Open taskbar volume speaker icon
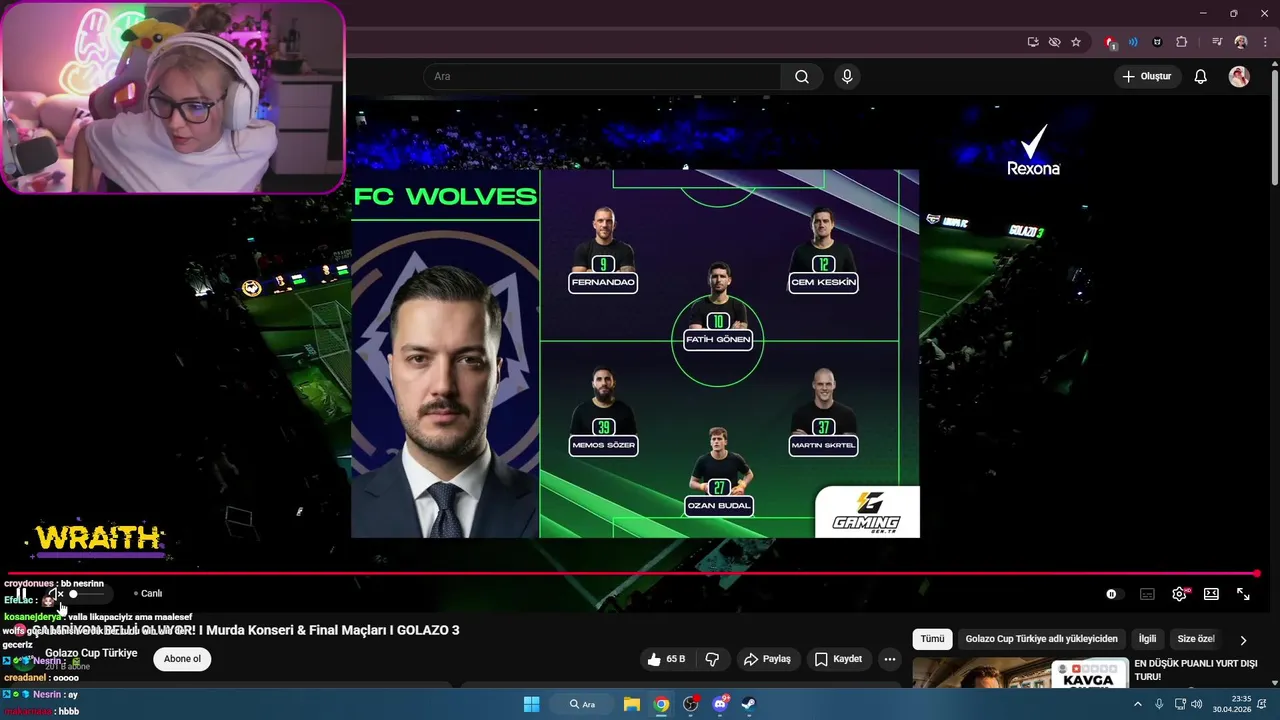 [x=1197, y=704]
